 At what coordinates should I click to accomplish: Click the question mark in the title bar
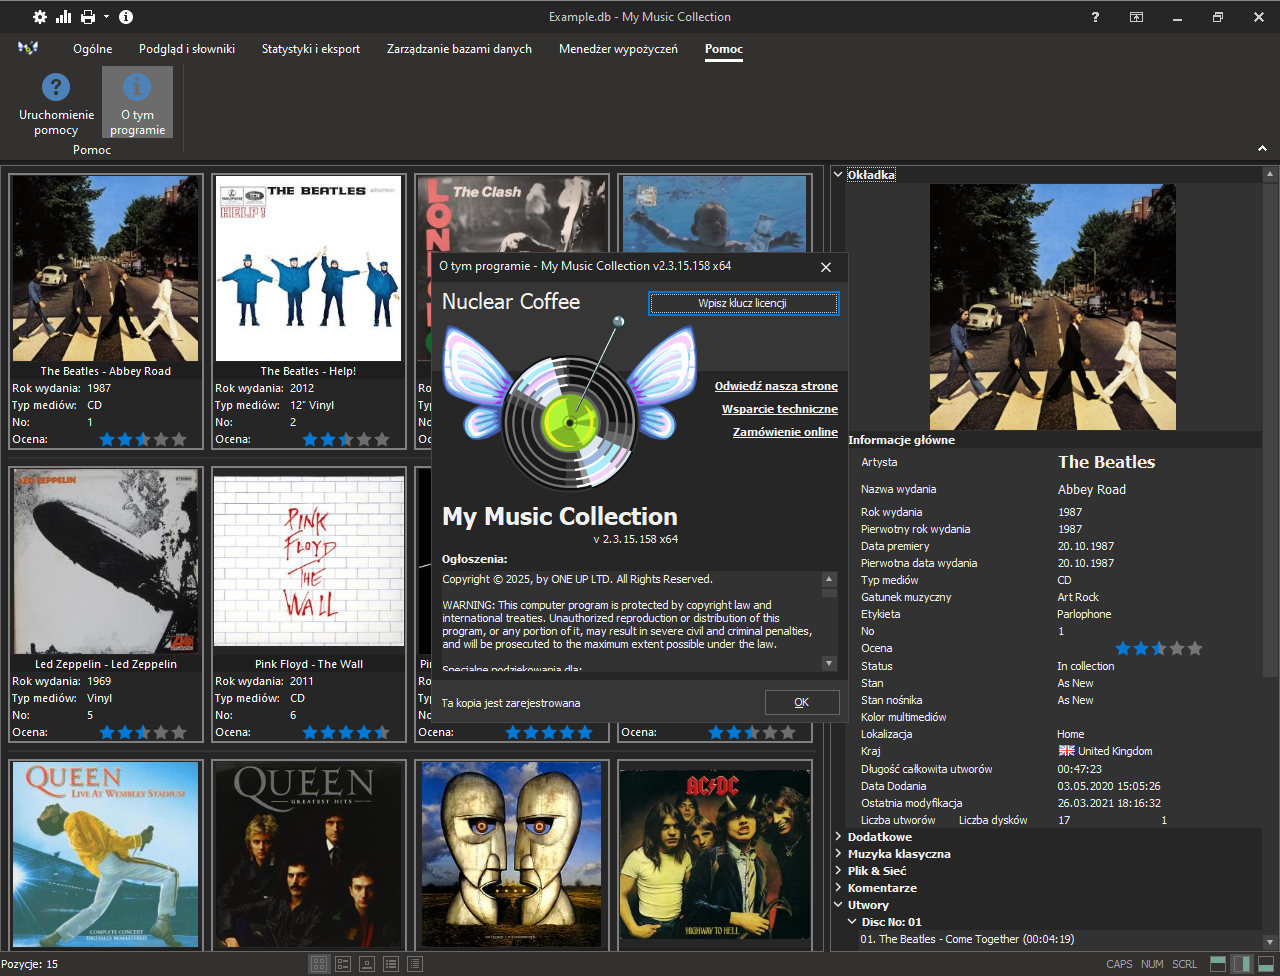(x=1096, y=17)
